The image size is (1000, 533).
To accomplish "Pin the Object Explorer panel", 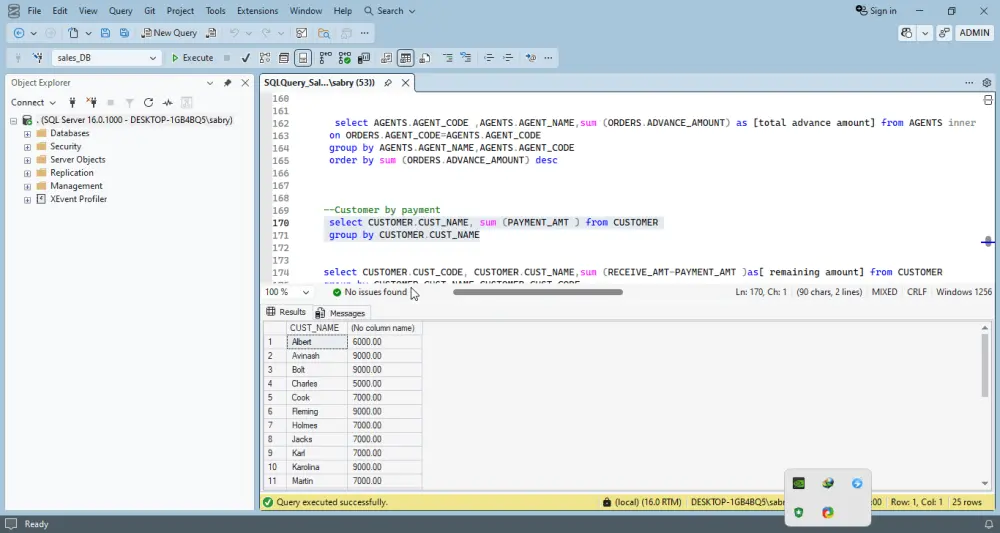I will pos(228,83).
